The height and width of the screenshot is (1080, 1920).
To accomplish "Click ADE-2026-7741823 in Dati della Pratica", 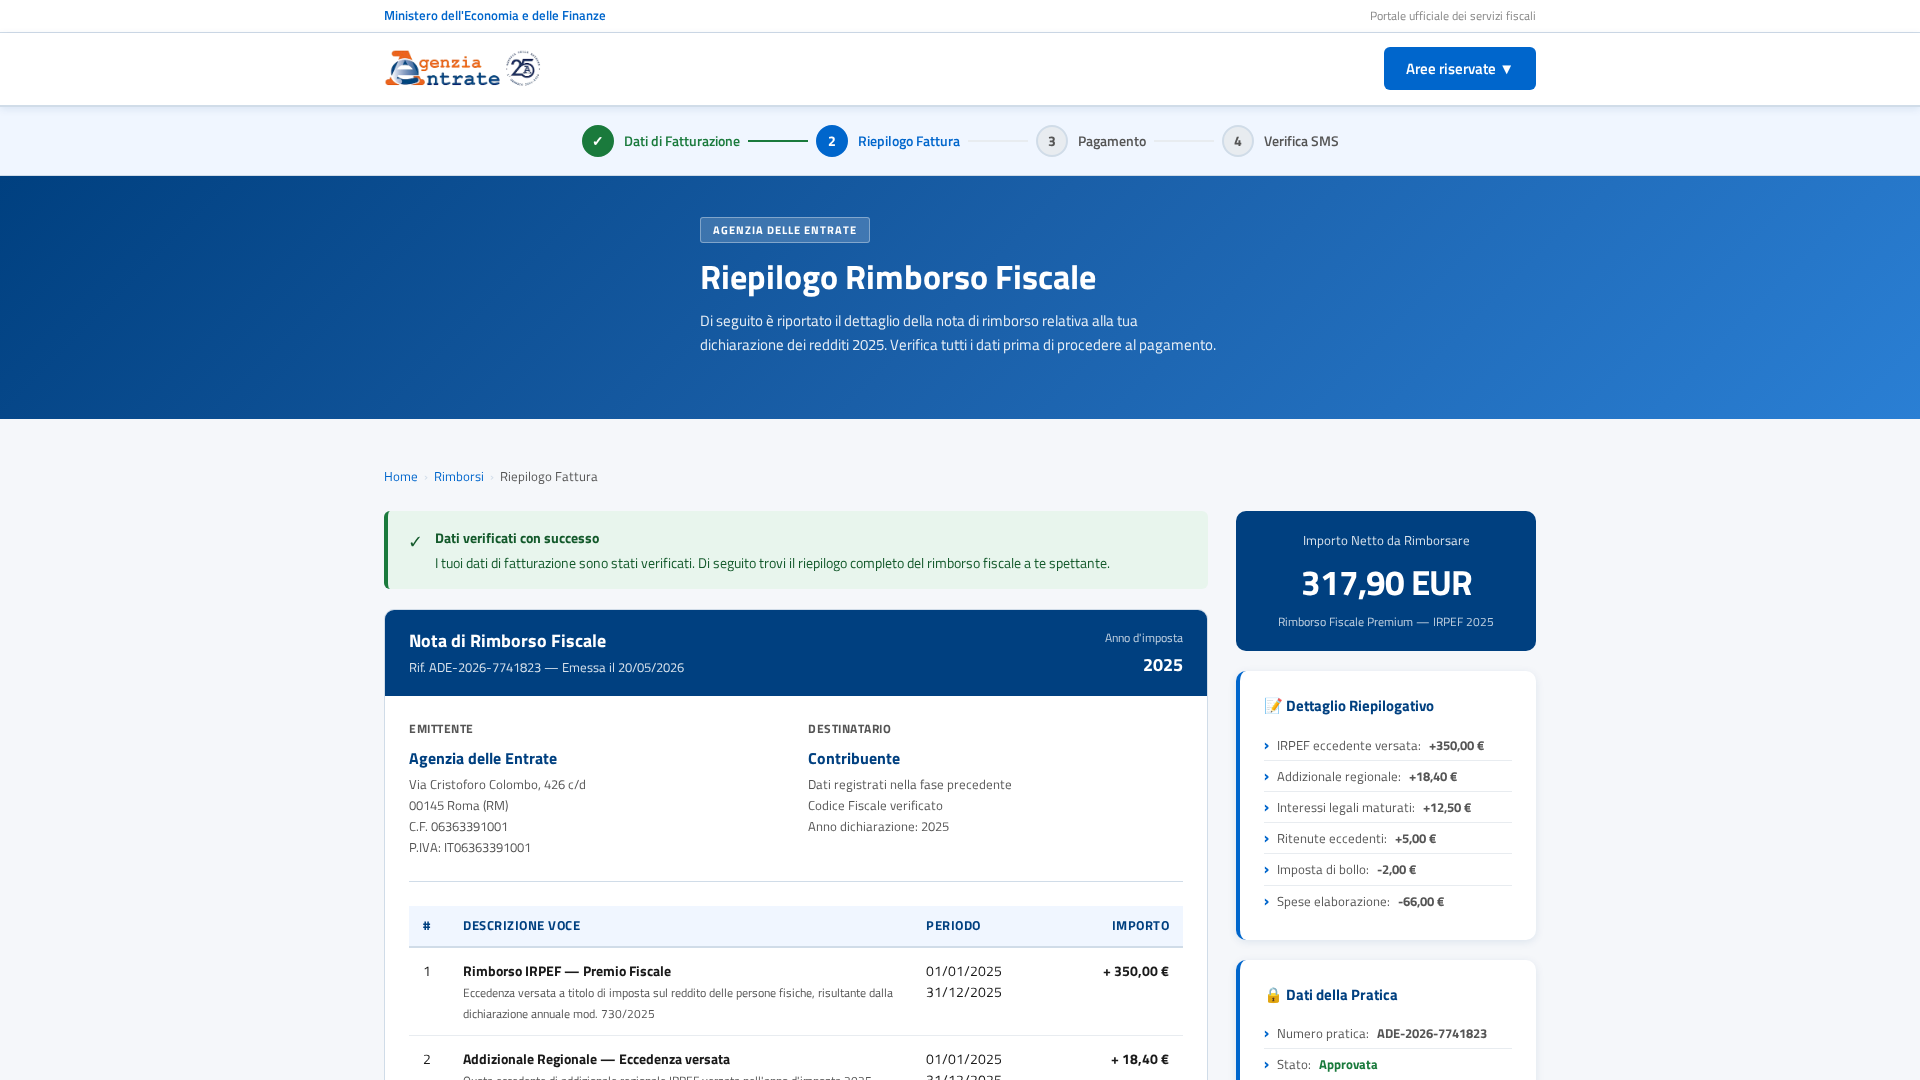I will coord(1432,1034).
